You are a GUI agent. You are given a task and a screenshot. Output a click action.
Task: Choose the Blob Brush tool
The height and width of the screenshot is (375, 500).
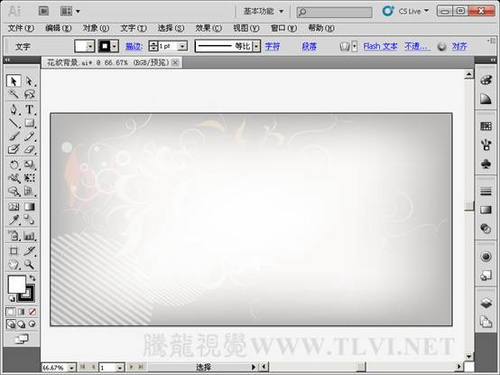pos(13,149)
